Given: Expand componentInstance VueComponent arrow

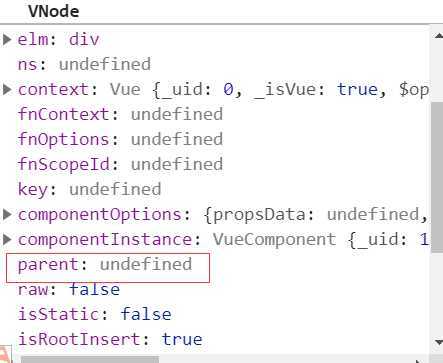Looking at the screenshot, I should (7, 239).
